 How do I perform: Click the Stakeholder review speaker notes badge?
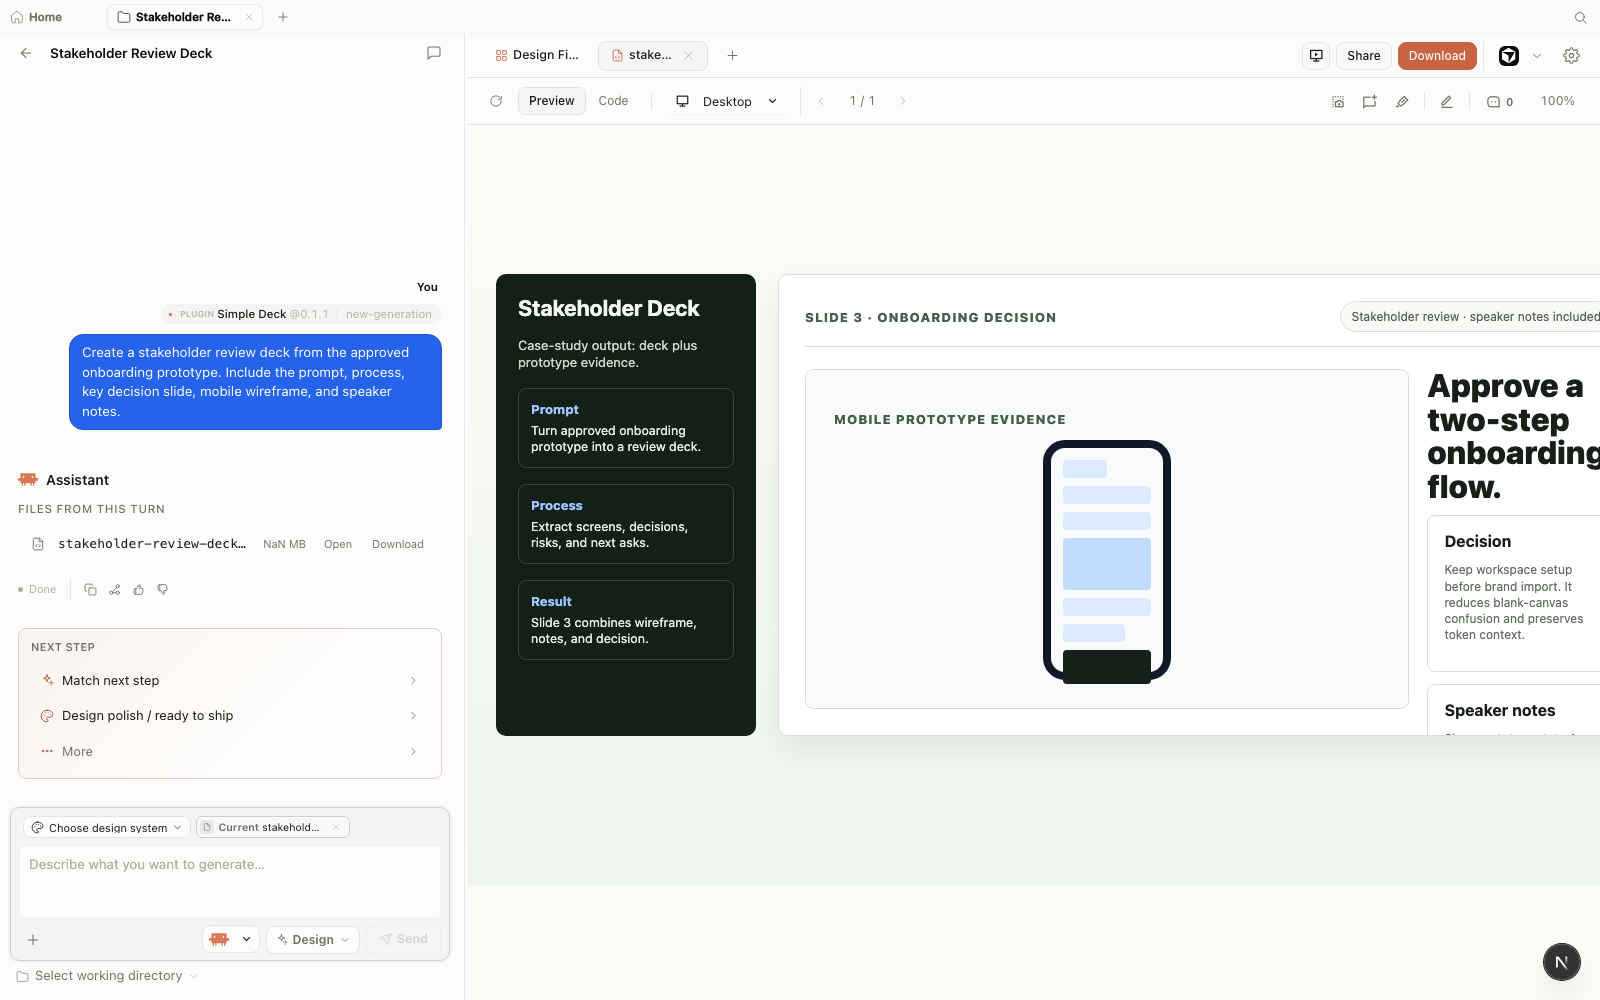click(x=1470, y=317)
